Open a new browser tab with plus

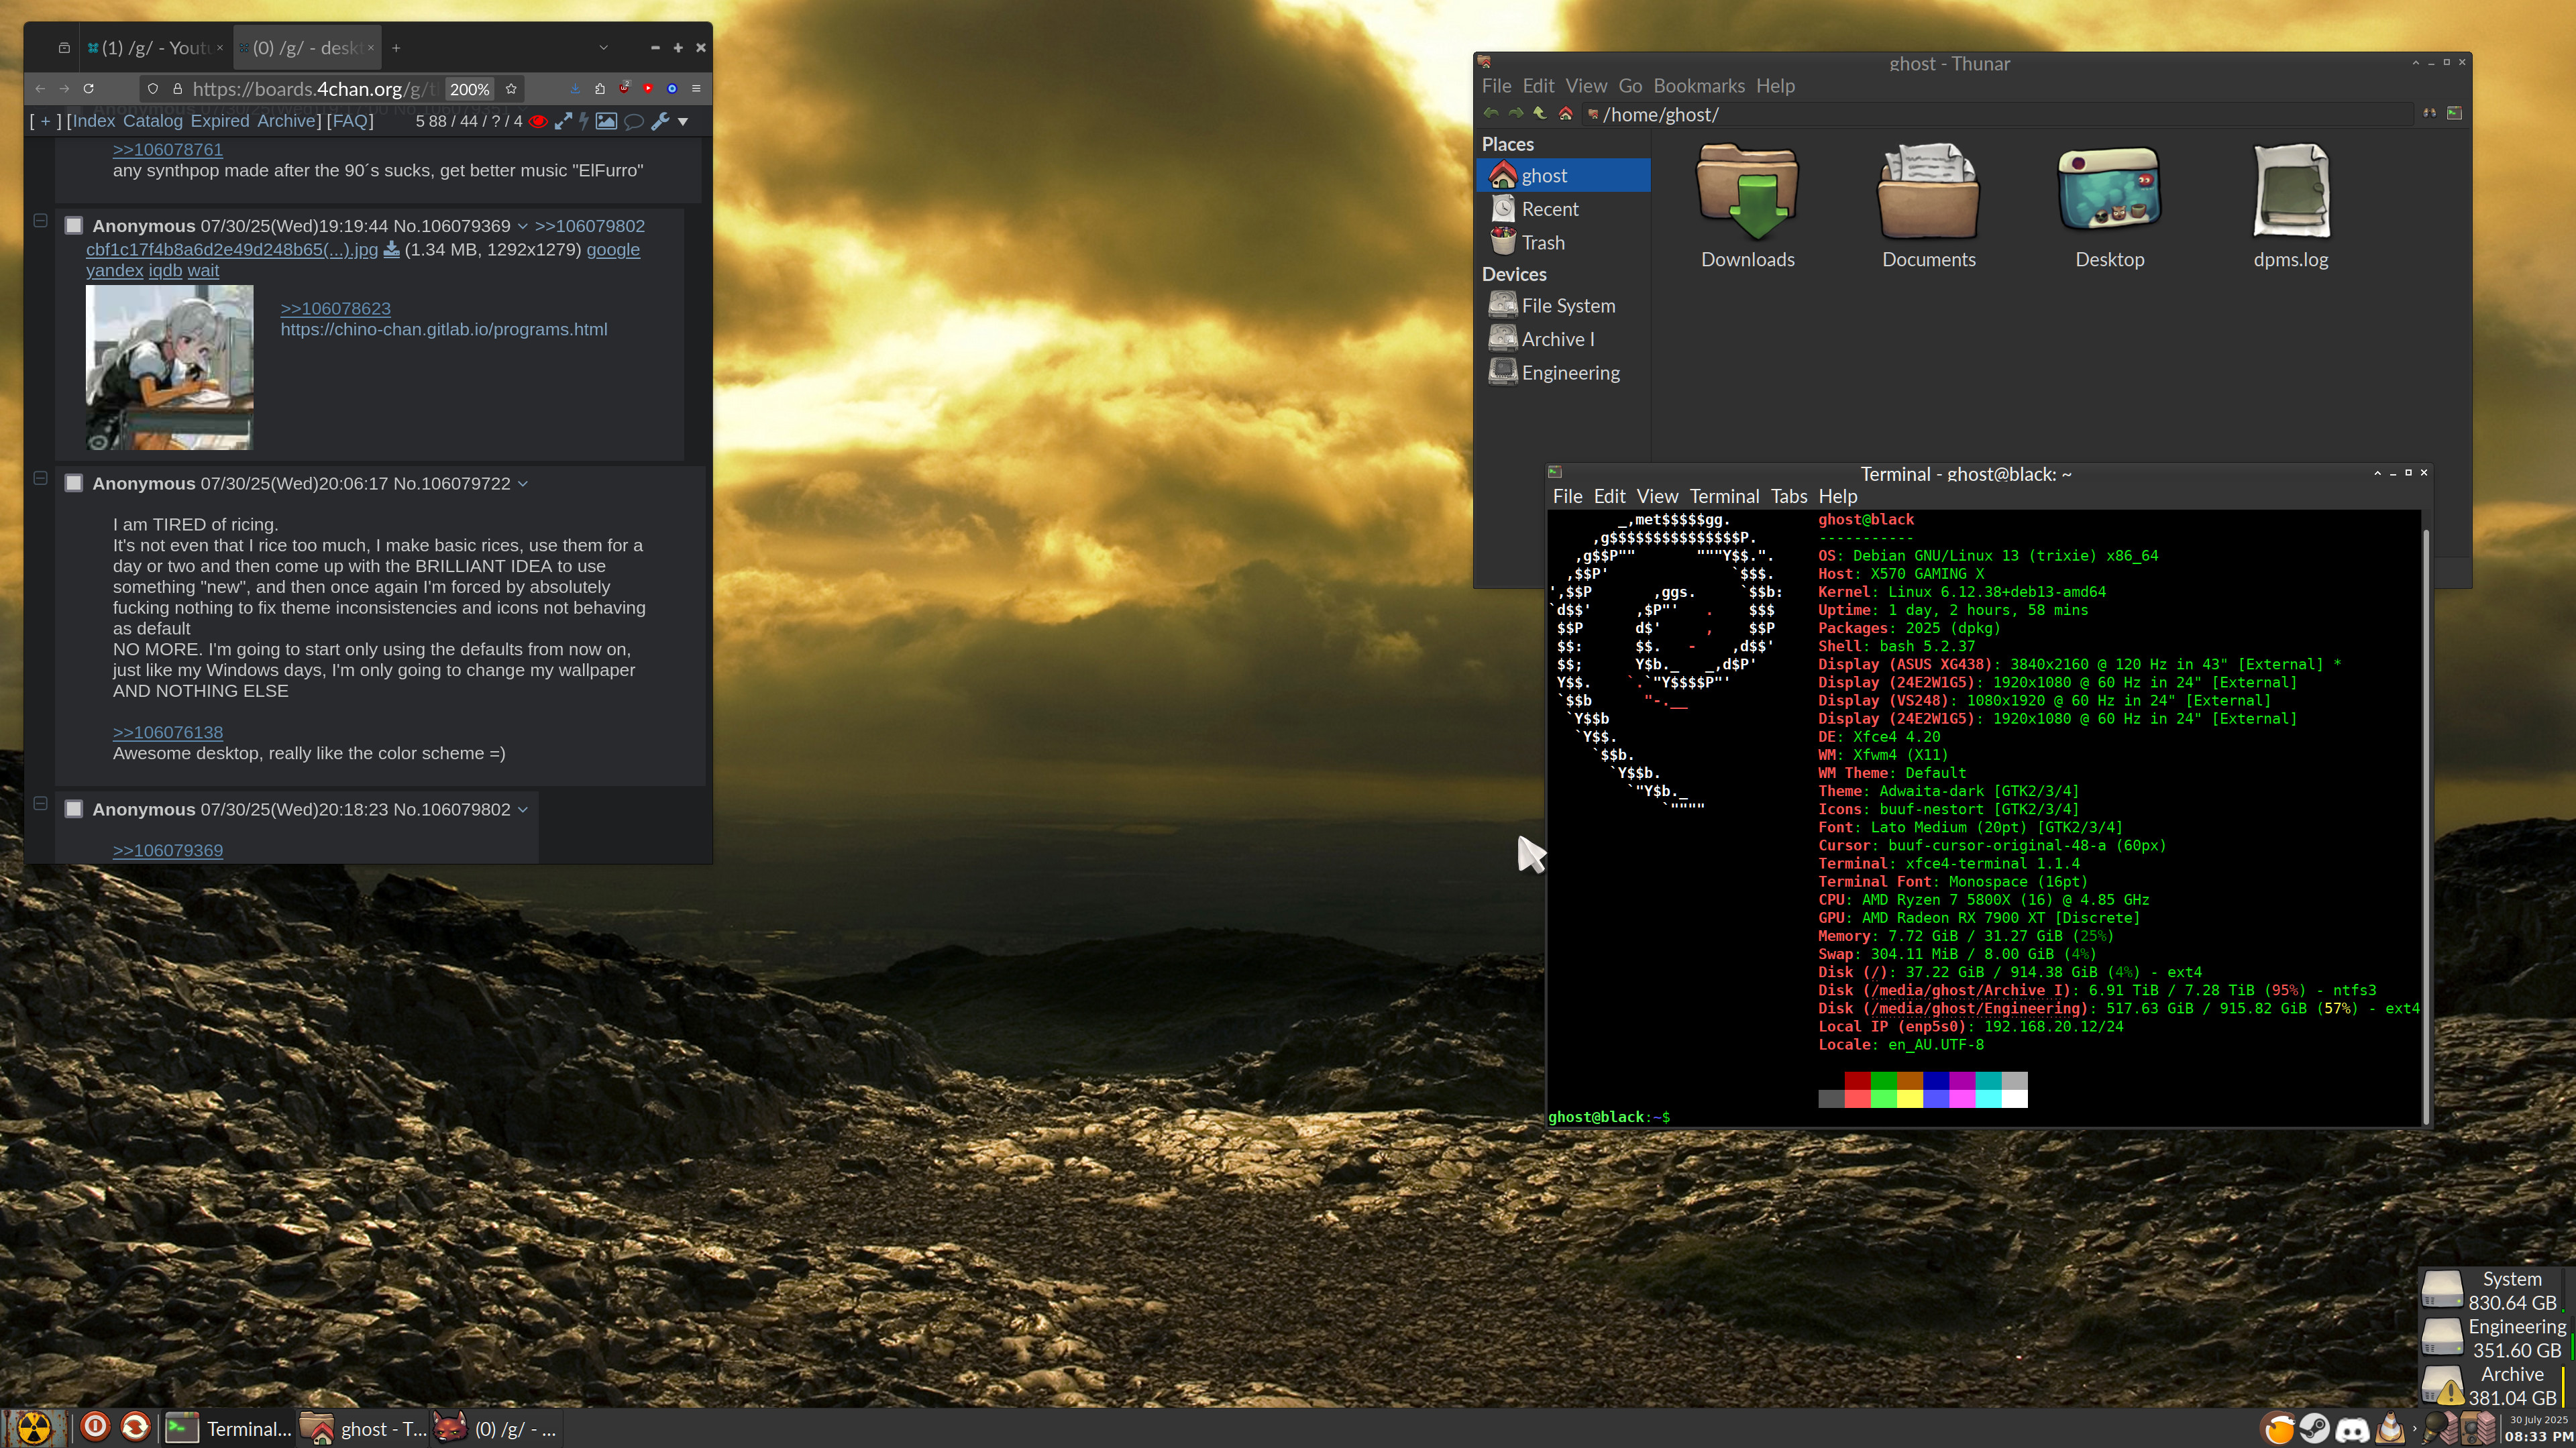coord(396,47)
